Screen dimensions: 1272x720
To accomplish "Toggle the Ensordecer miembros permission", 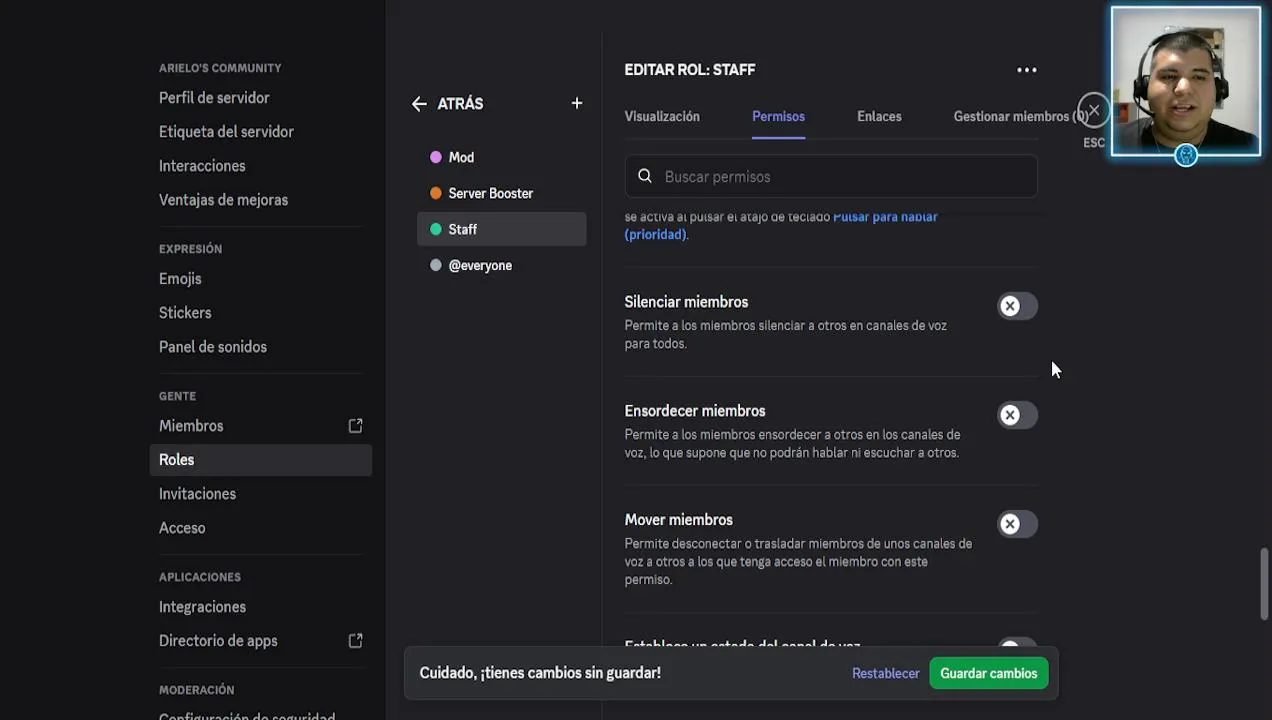I will point(1017,416).
